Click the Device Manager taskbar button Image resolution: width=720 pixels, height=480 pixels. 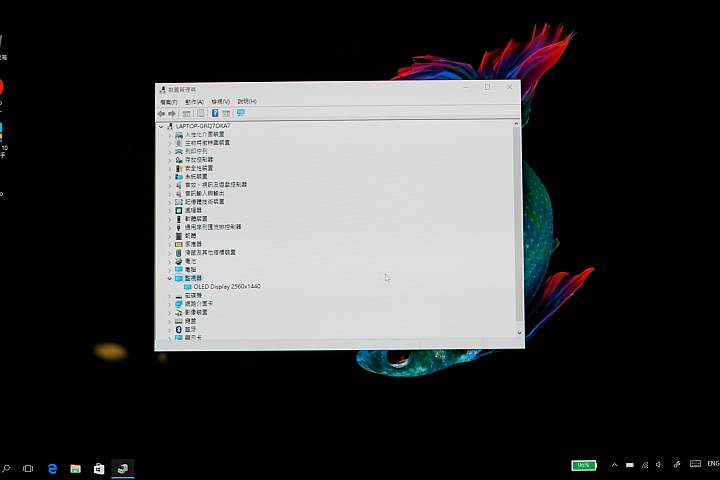[x=123, y=469]
